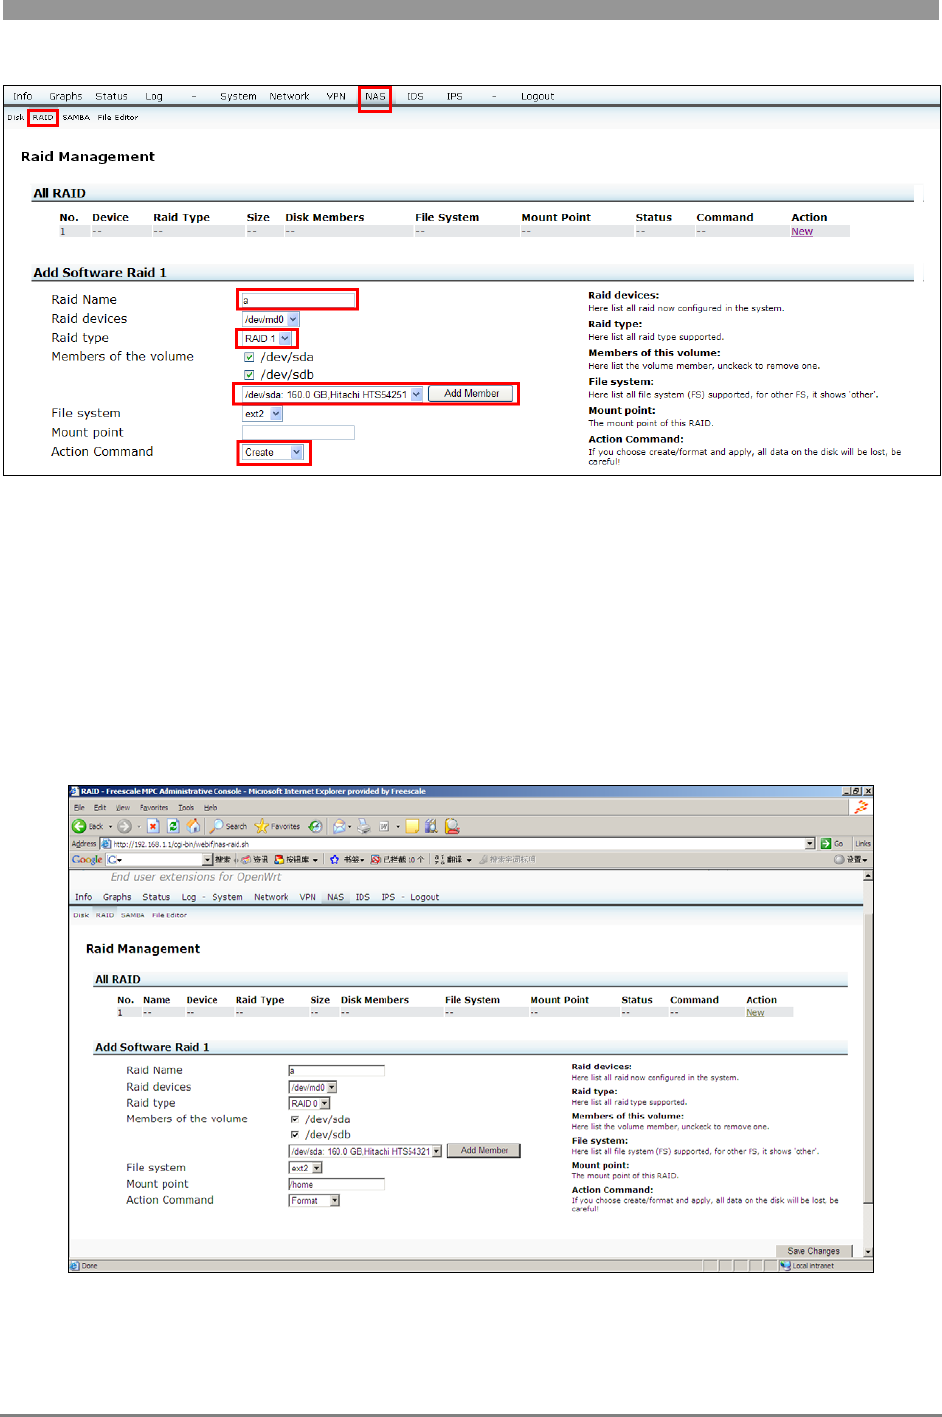Click Logout in the Internet Explorer page menu
The height and width of the screenshot is (1417, 942).
click(x=424, y=897)
